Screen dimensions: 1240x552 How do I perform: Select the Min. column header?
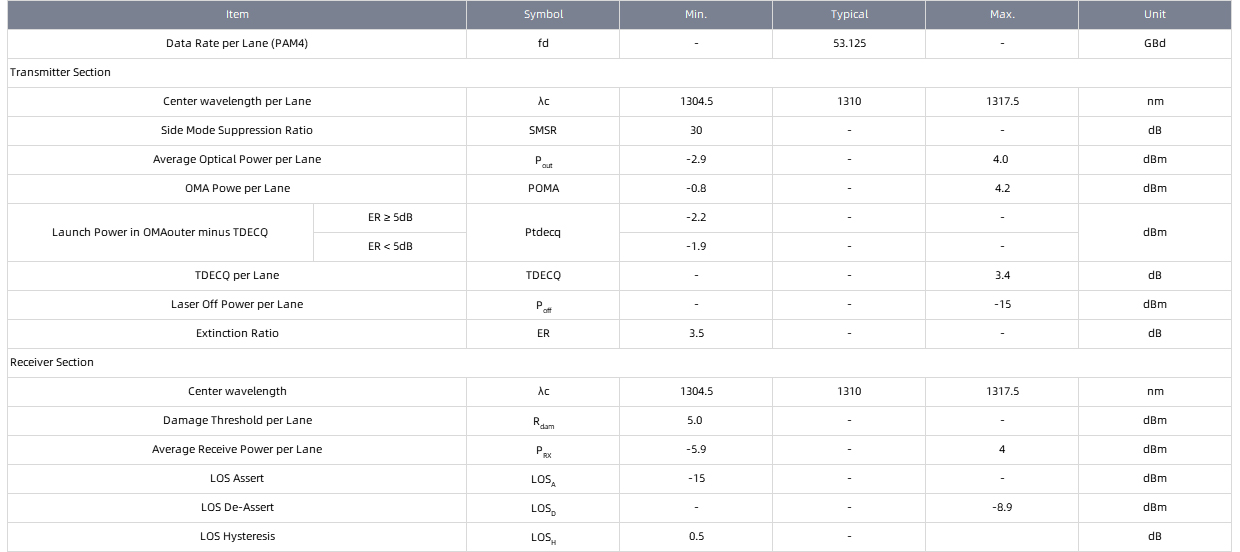696,14
